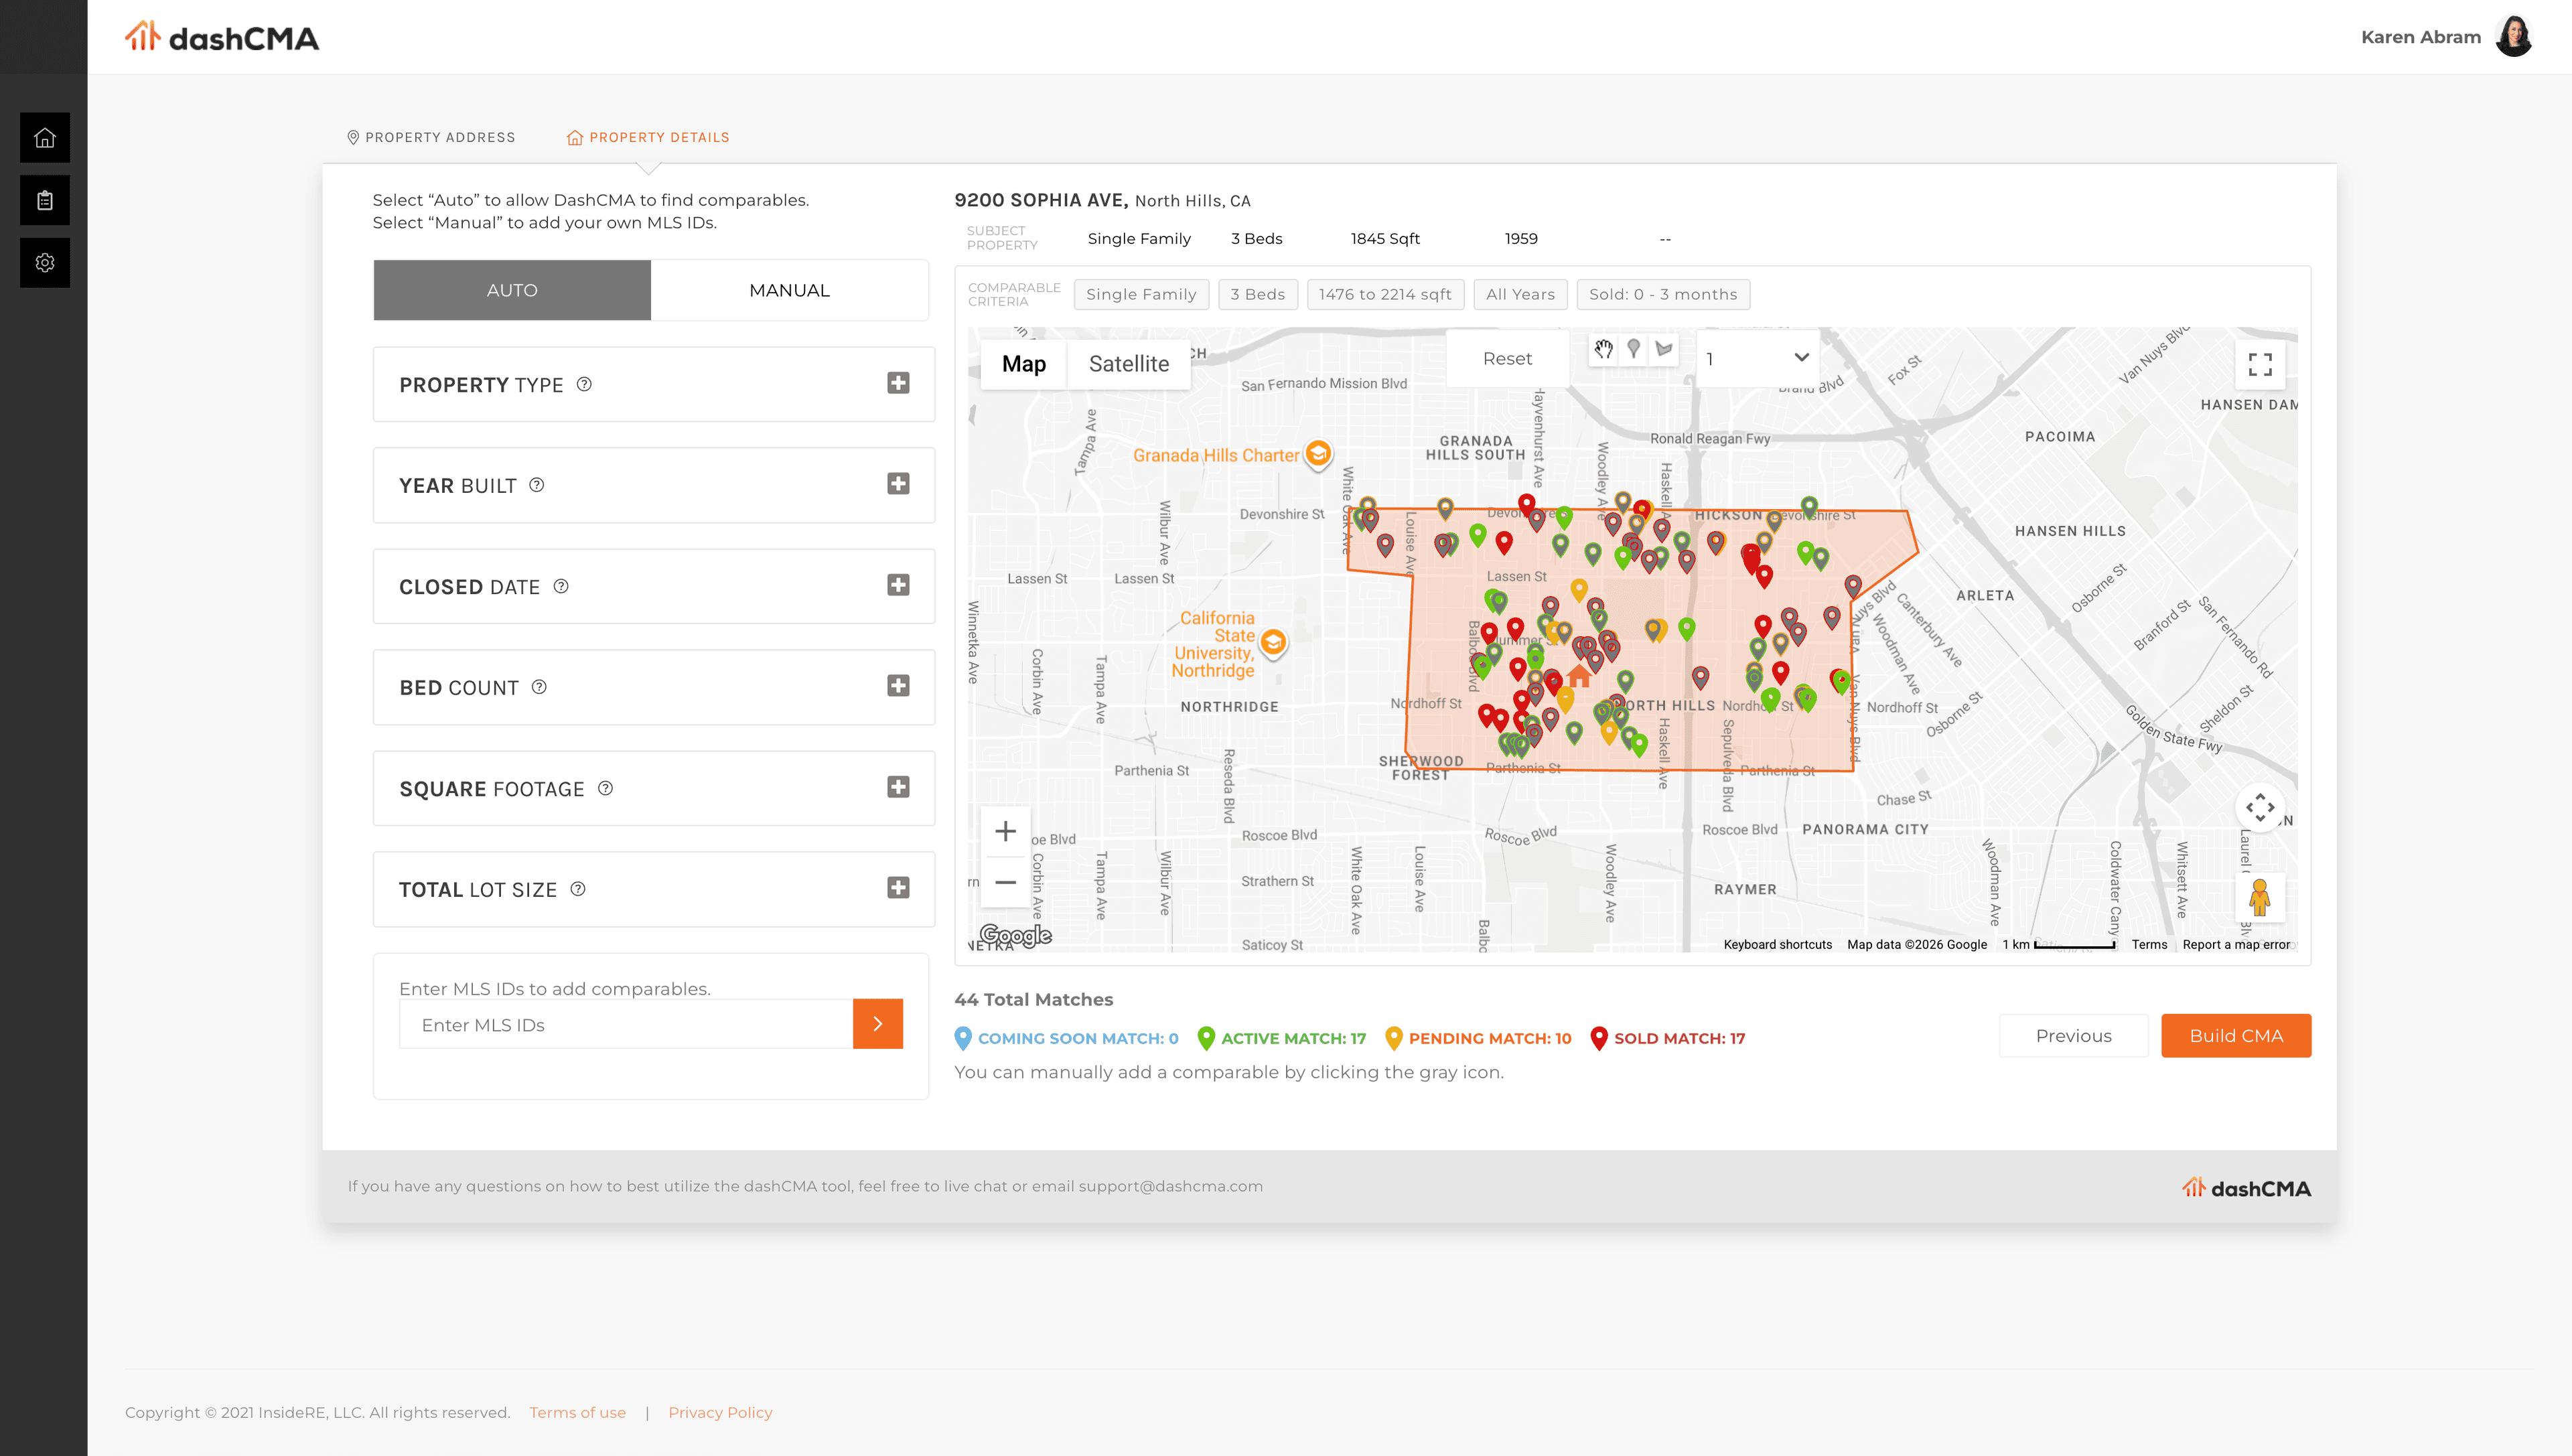Screen dimensions: 2572x1456
Task: Click the Single Family criteria chip
Action: tap(1141, 294)
